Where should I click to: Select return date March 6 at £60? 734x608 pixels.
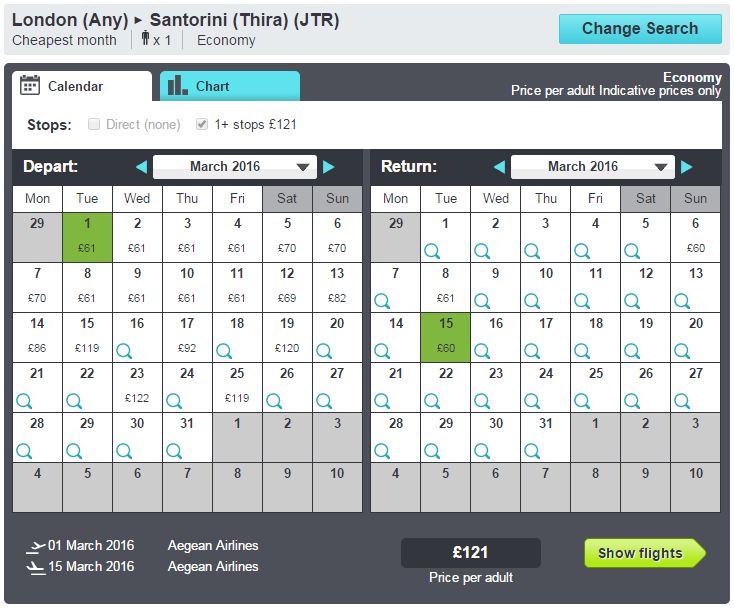pyautogui.click(x=695, y=237)
